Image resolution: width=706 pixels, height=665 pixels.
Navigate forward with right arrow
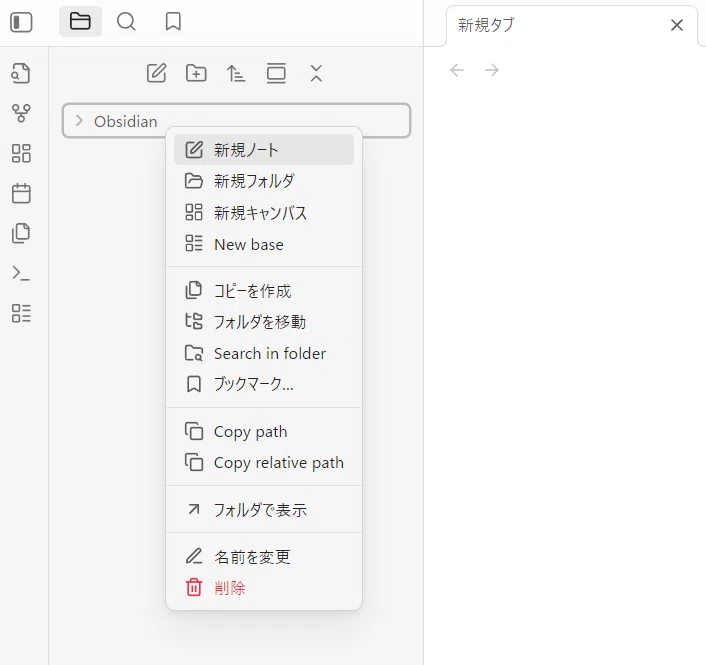pos(492,70)
